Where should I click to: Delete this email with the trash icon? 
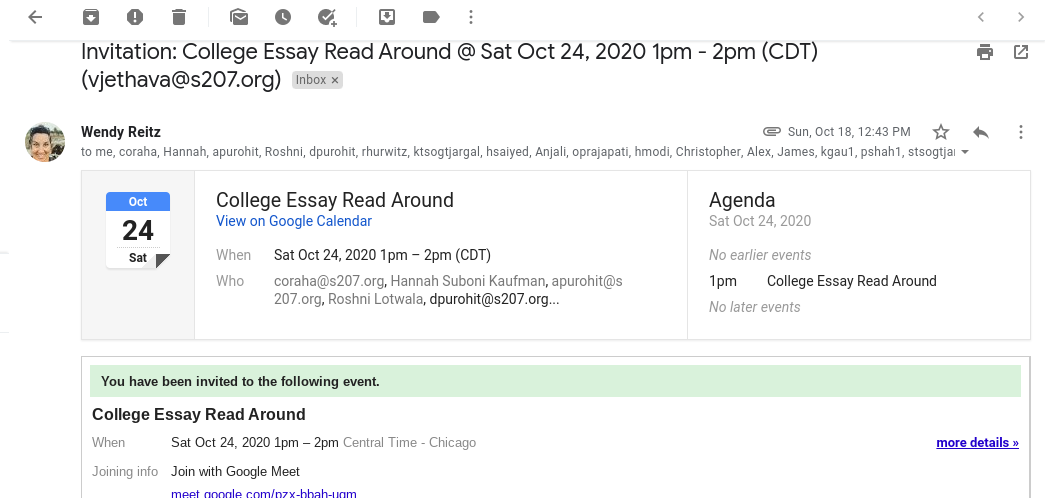179,17
